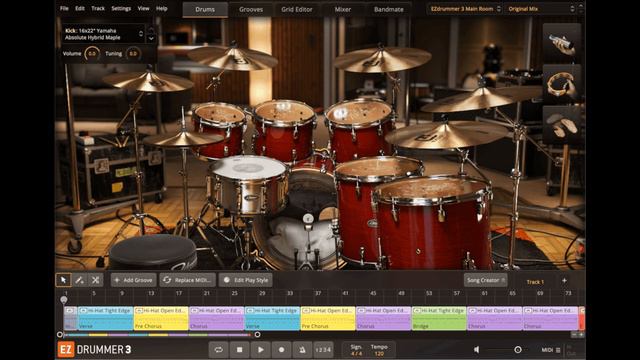The height and width of the screenshot is (360, 640).
Task: Select the second blue Verse block
Action: coord(272,318)
